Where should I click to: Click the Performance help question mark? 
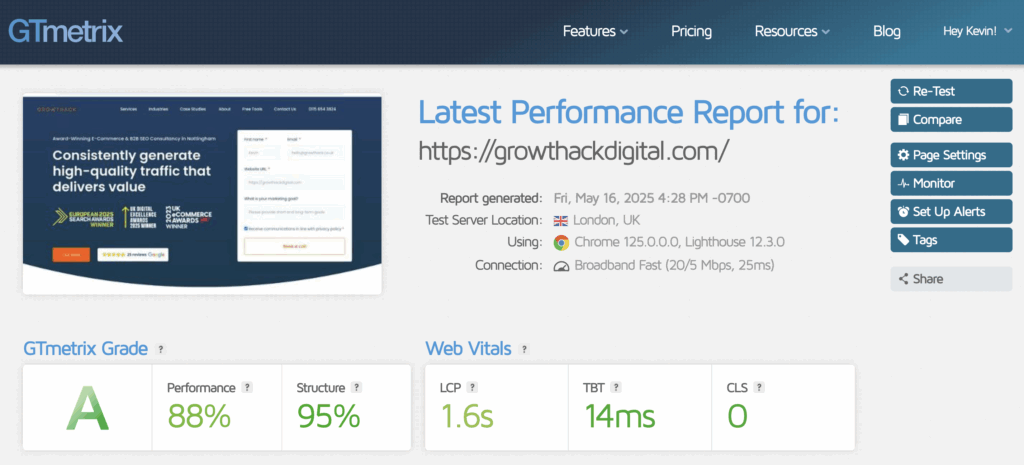(x=247, y=387)
